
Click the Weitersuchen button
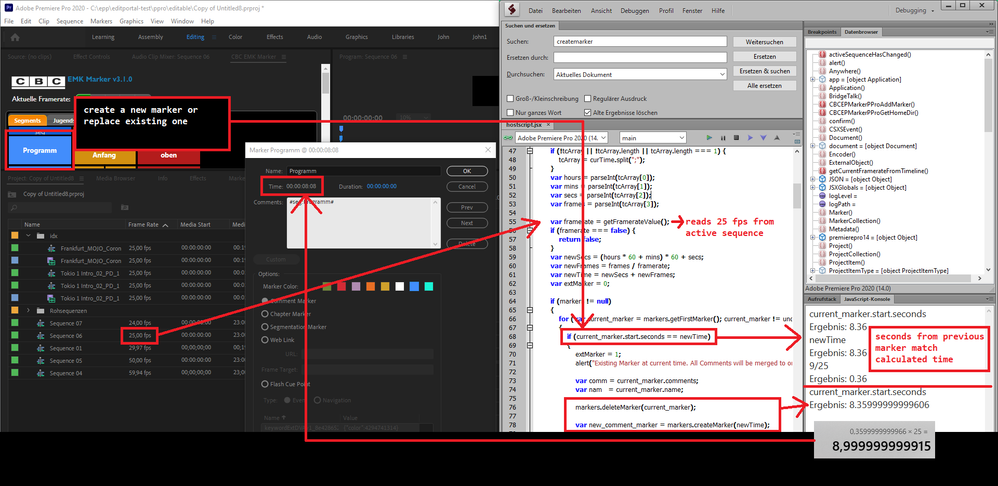pyautogui.click(x=765, y=41)
